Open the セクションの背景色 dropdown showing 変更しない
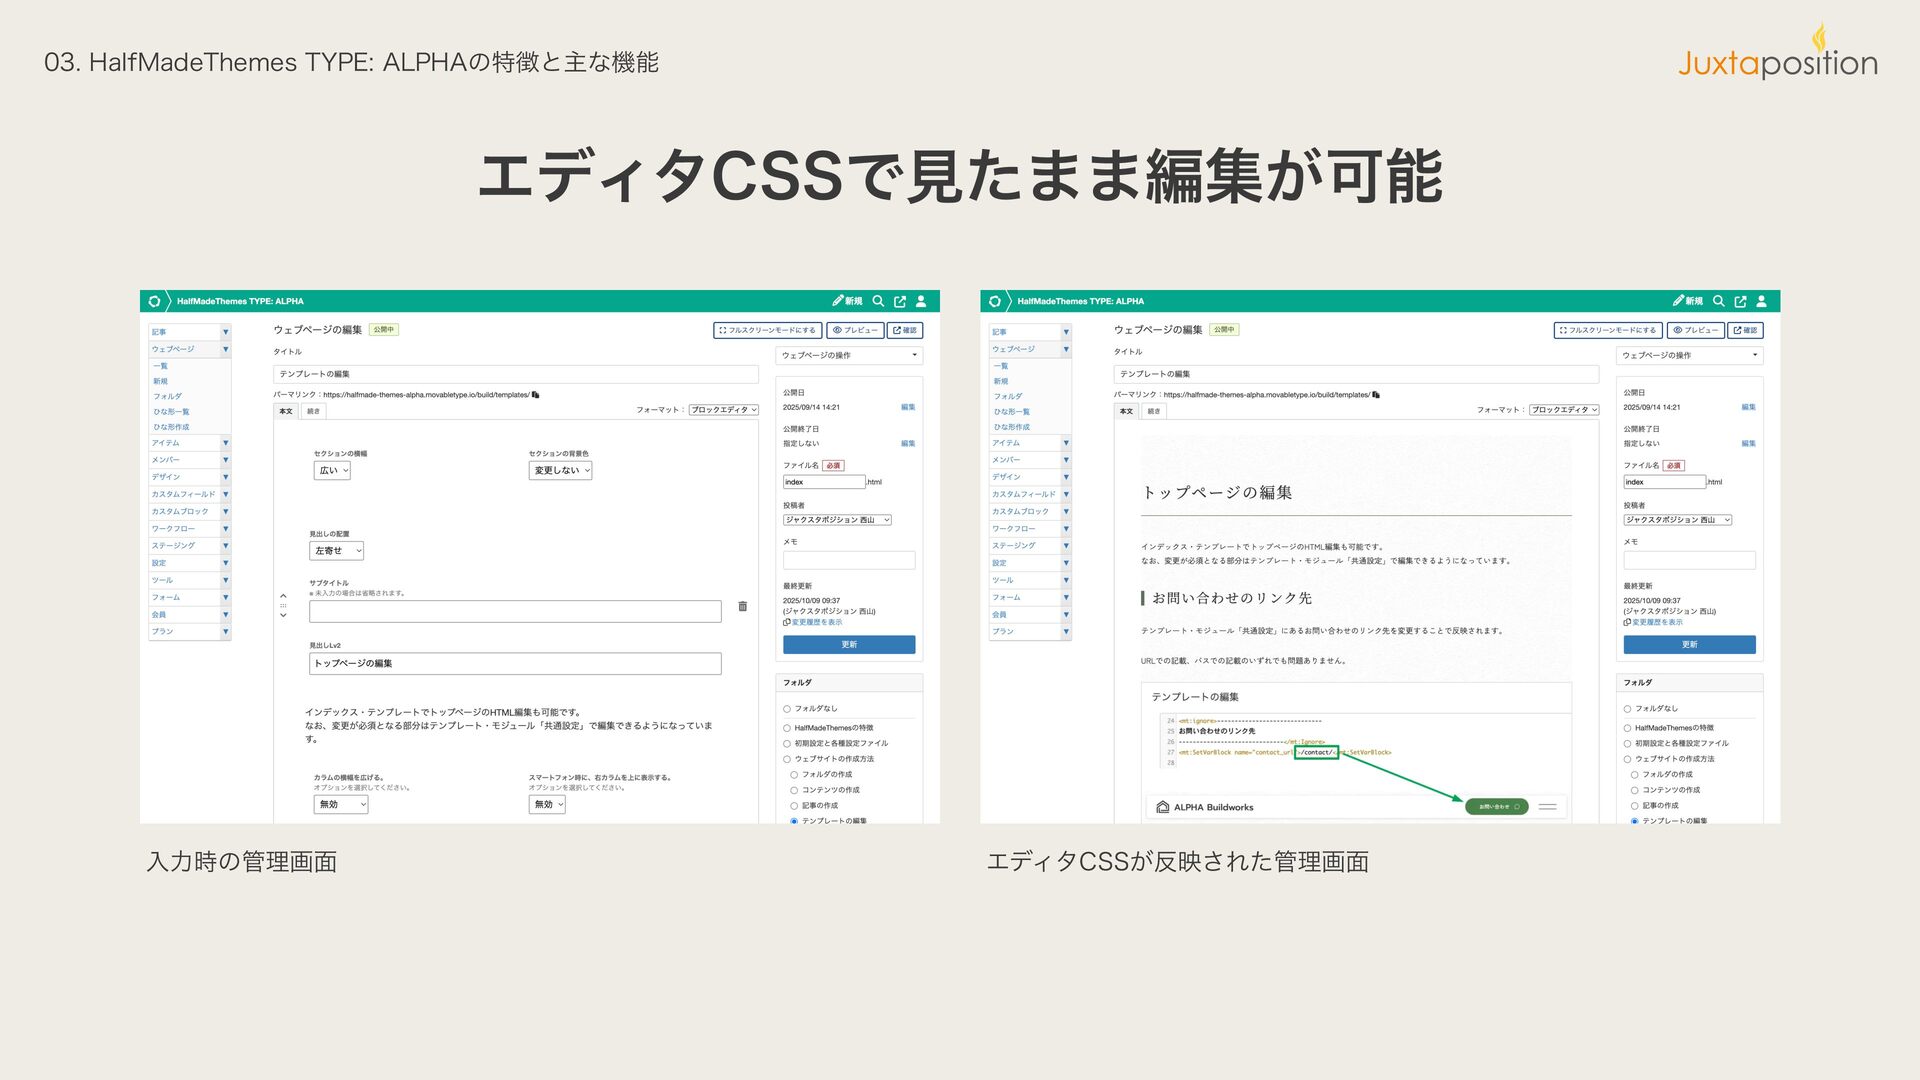 [560, 471]
